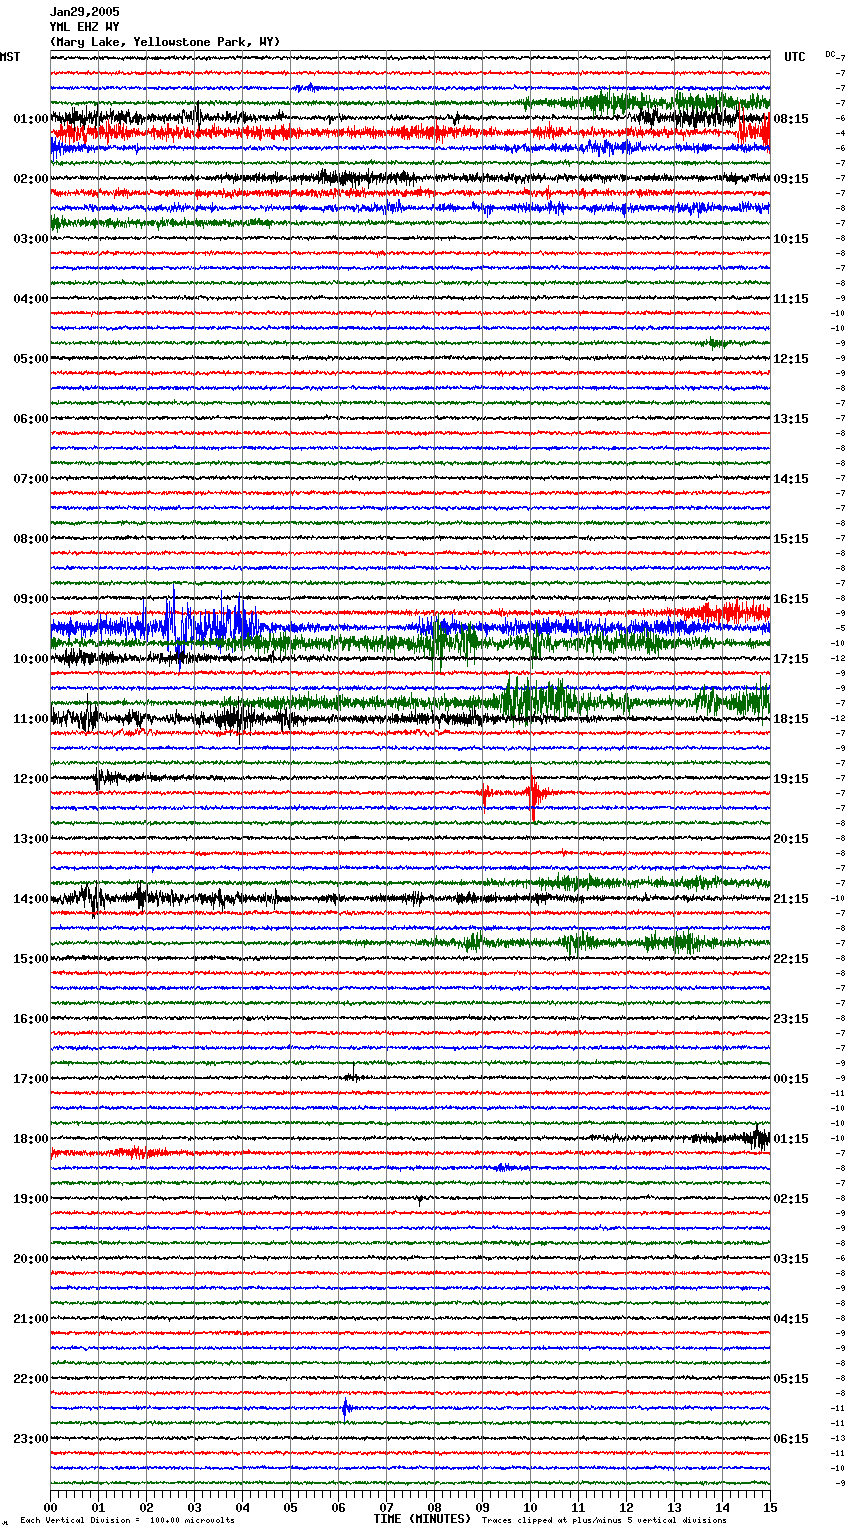The width and height of the screenshot is (850, 1534).
Task: Click the minute 10 axis tick label
Action: [x=530, y=1507]
